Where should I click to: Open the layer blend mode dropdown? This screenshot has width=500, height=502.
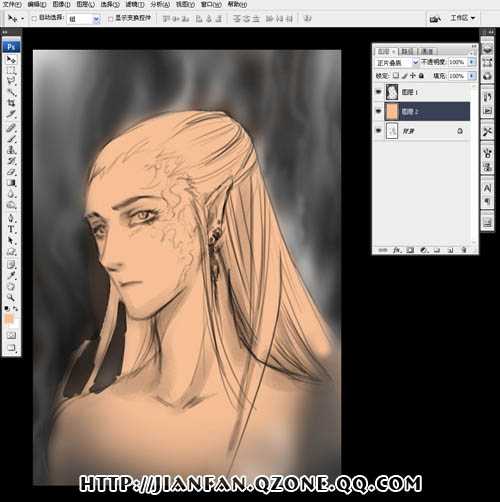click(397, 62)
